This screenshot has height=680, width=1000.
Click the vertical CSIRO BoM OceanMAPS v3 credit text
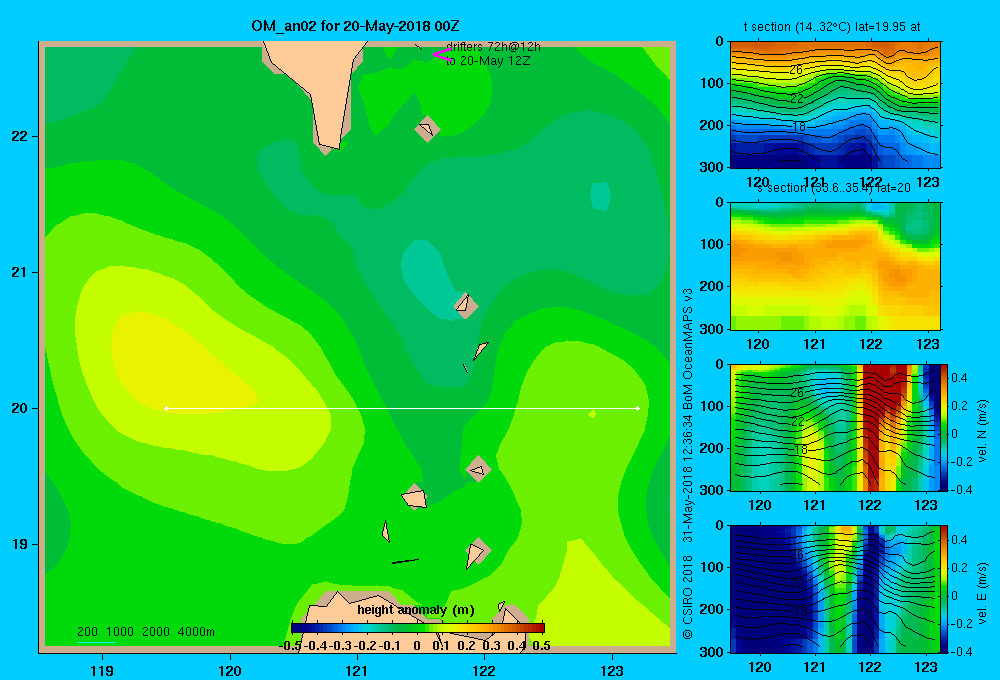(x=688, y=464)
